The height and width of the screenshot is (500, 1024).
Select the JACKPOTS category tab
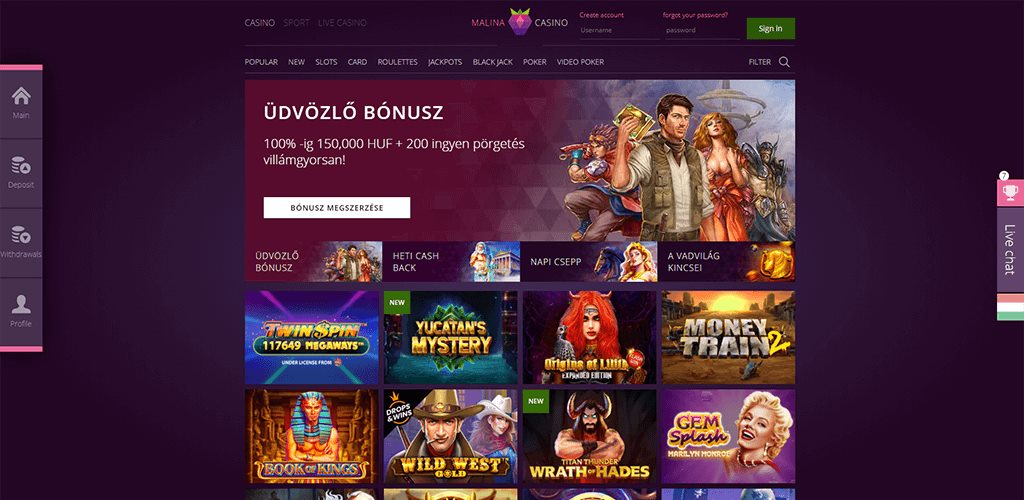coord(445,62)
